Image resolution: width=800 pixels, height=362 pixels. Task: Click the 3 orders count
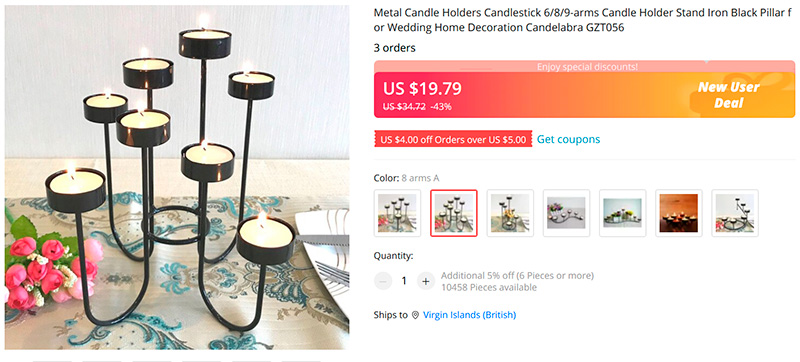point(394,48)
